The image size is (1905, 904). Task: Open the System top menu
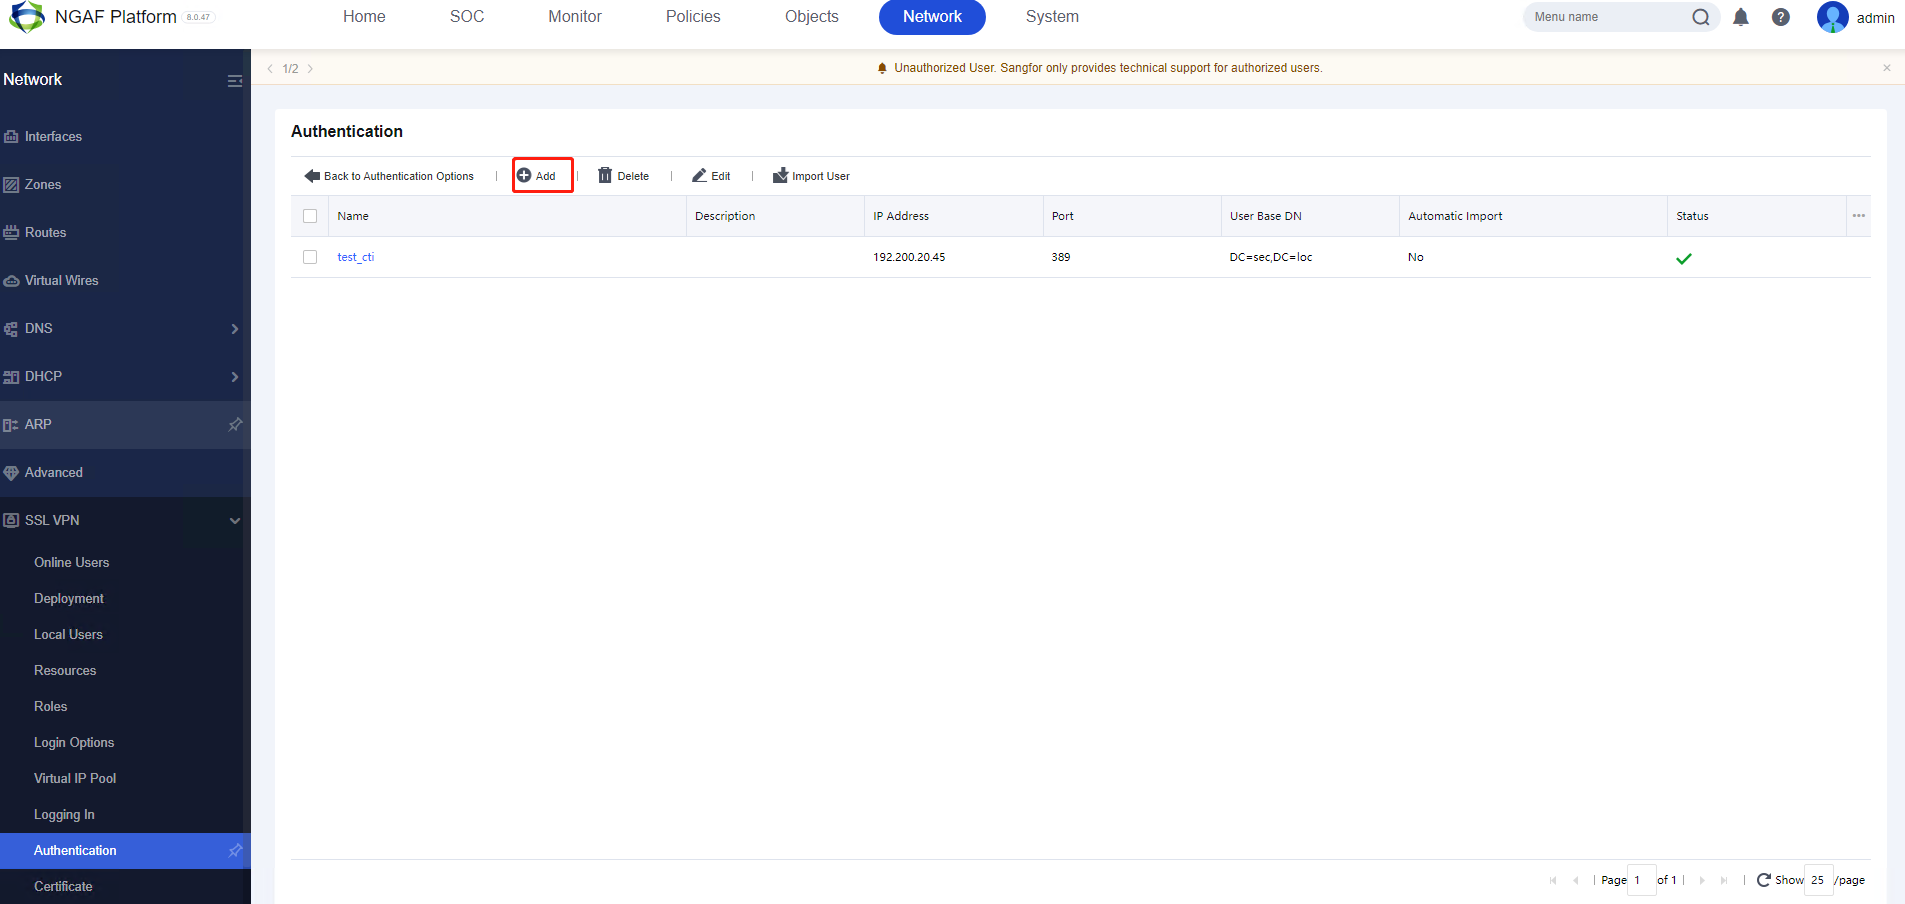click(x=1052, y=17)
